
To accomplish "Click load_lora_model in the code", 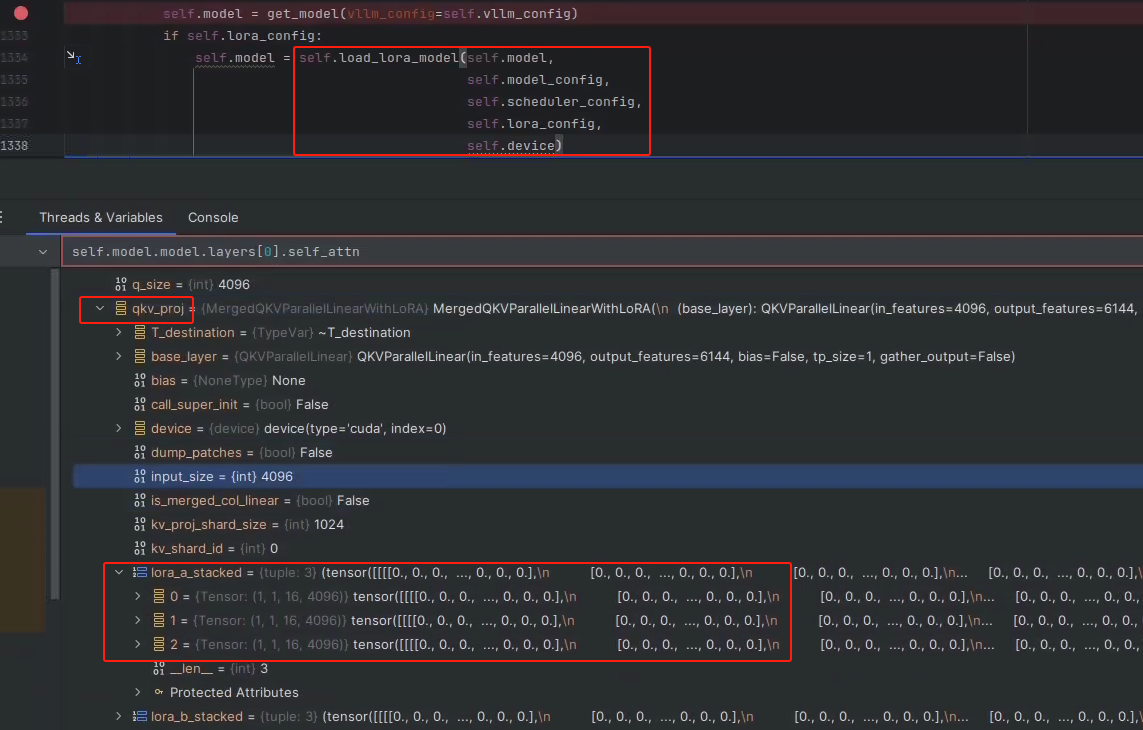I will [x=398, y=58].
